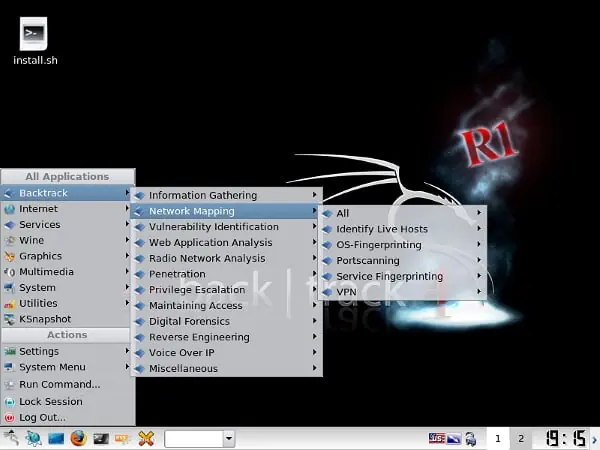This screenshot has height=450, width=600.
Task: Launch KSnapshot from the menu
Action: tap(66, 319)
